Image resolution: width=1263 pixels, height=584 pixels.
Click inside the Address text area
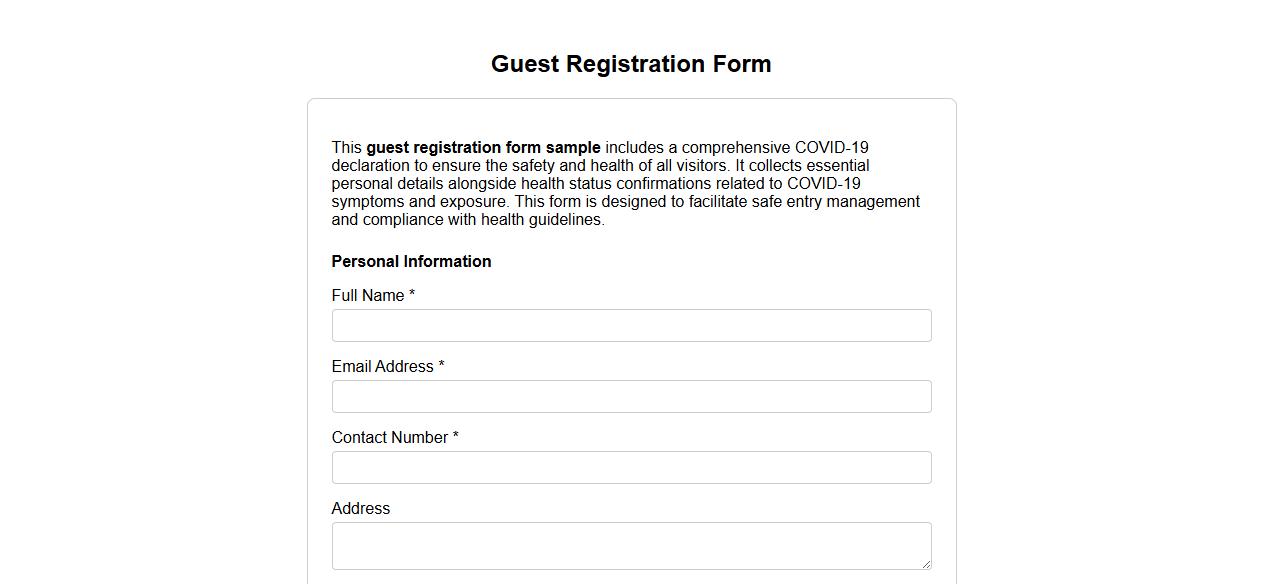tap(630, 543)
